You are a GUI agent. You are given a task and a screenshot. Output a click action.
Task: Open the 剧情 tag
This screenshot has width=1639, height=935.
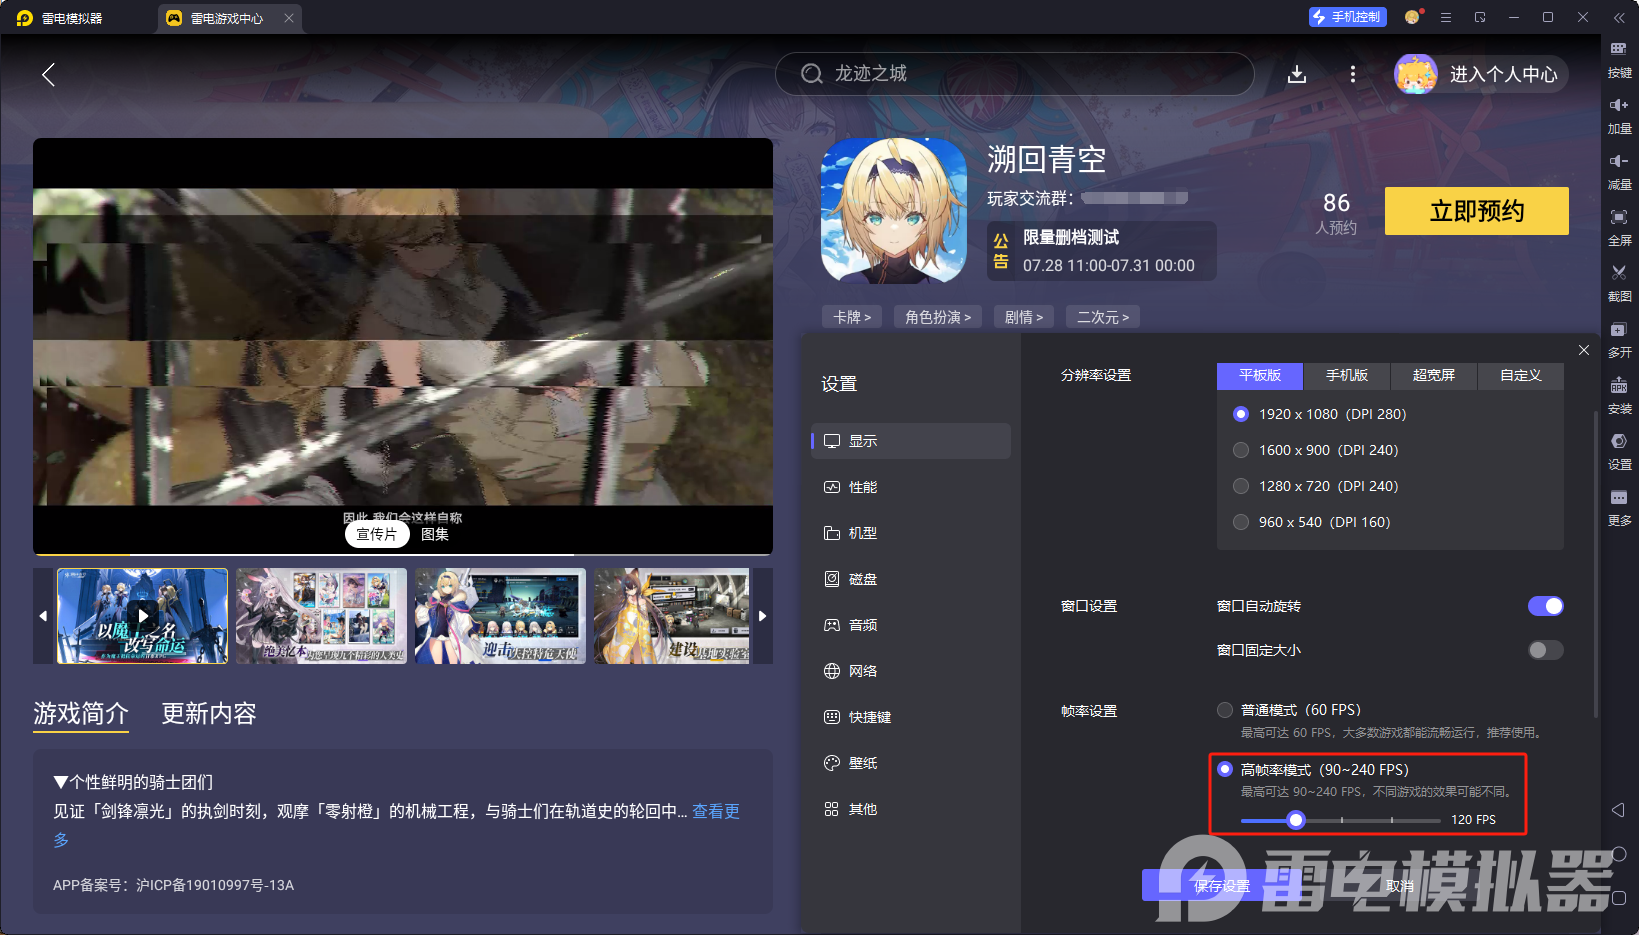point(1024,317)
